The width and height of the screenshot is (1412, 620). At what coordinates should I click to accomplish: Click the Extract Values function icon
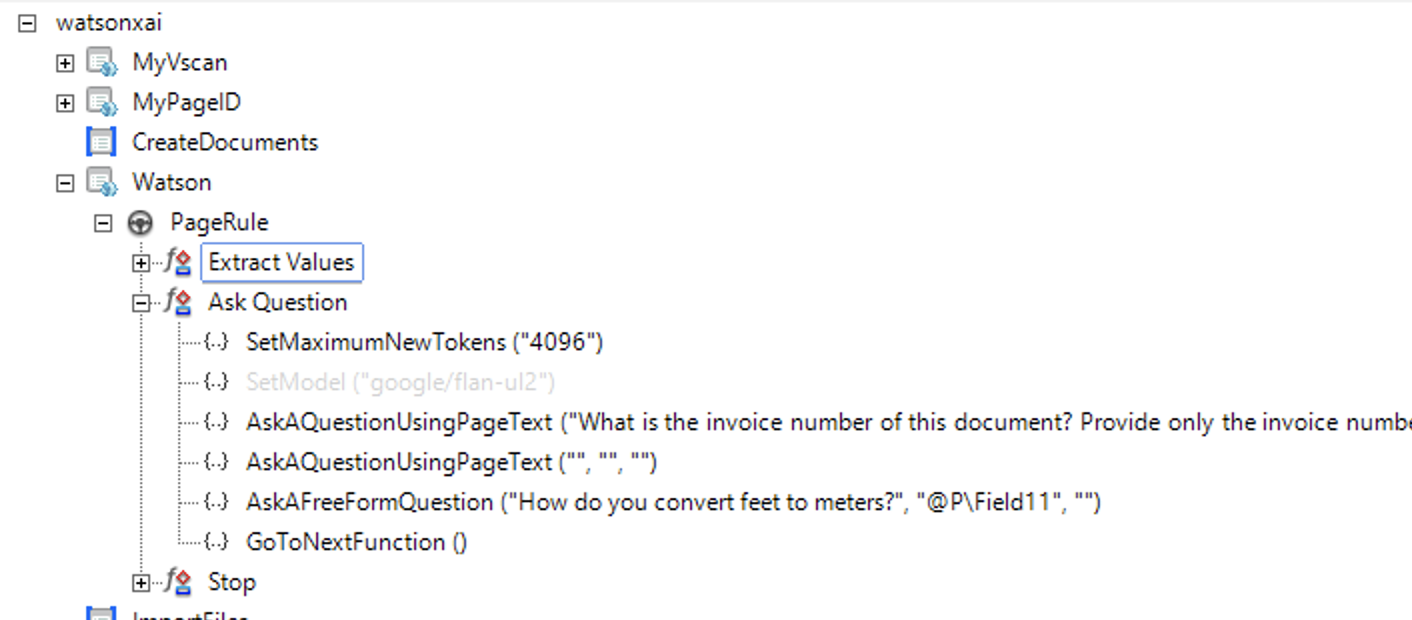(x=178, y=263)
